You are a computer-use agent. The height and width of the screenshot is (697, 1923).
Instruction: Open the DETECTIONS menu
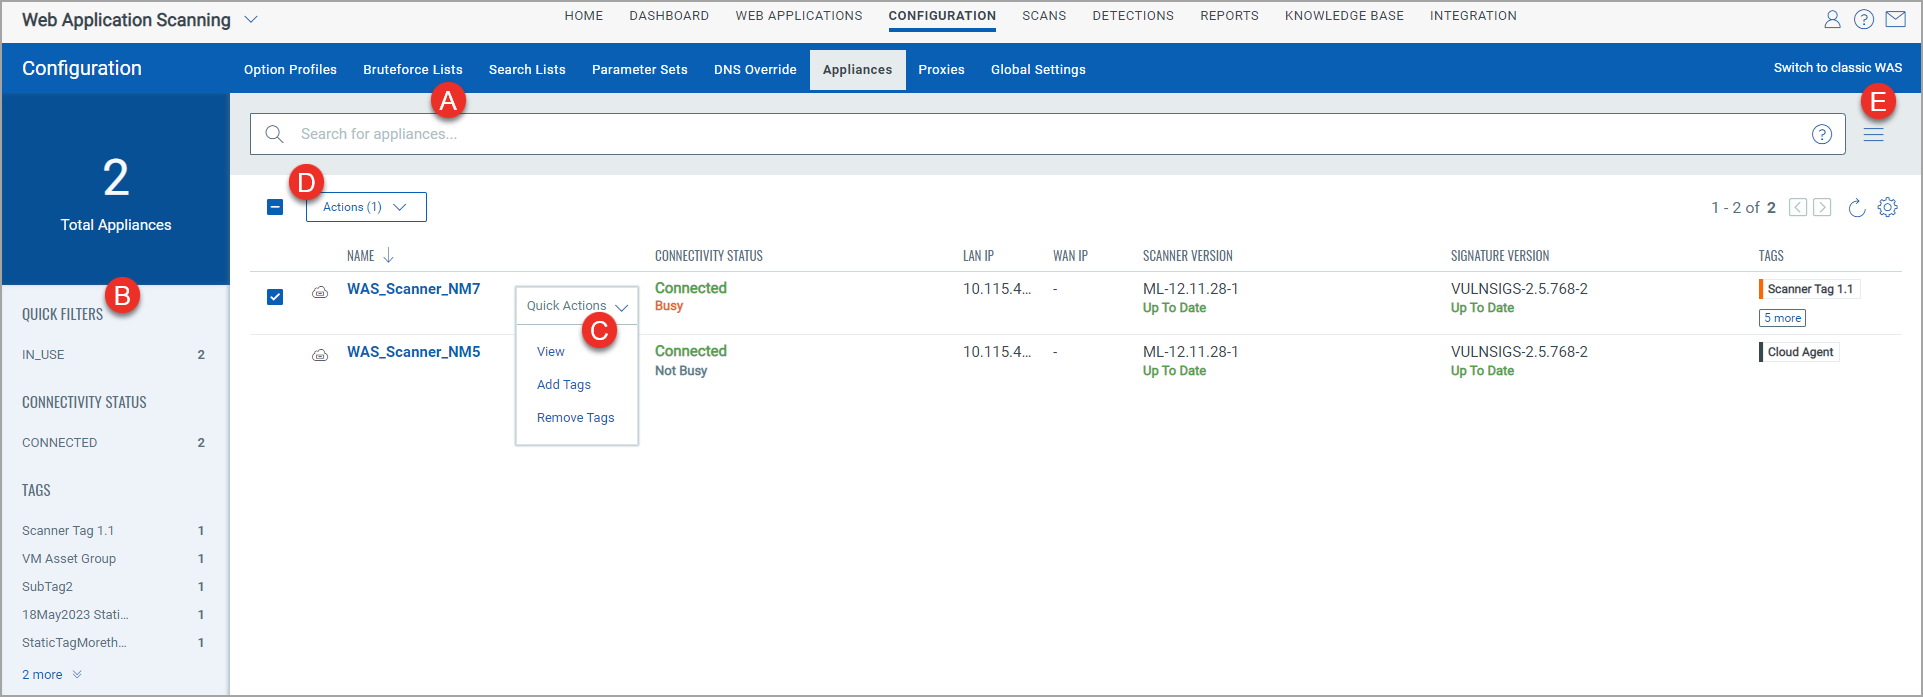(1133, 16)
